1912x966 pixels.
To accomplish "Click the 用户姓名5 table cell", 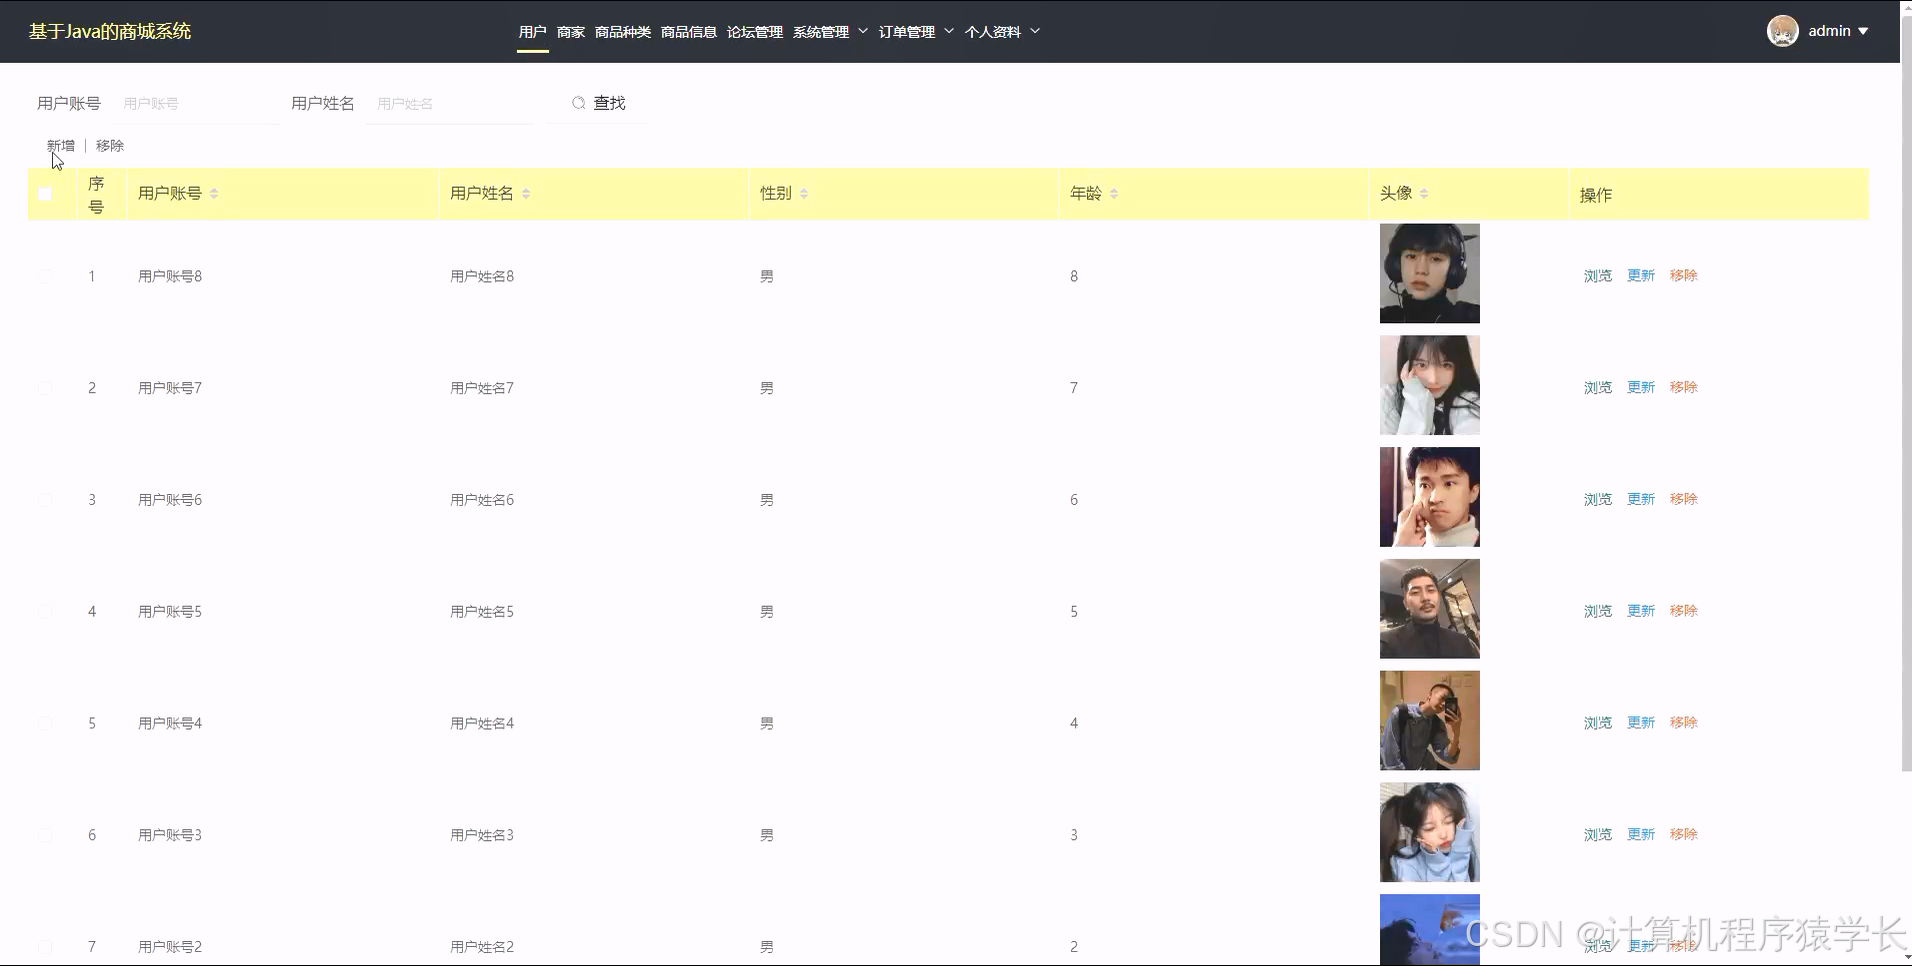I will point(482,612).
